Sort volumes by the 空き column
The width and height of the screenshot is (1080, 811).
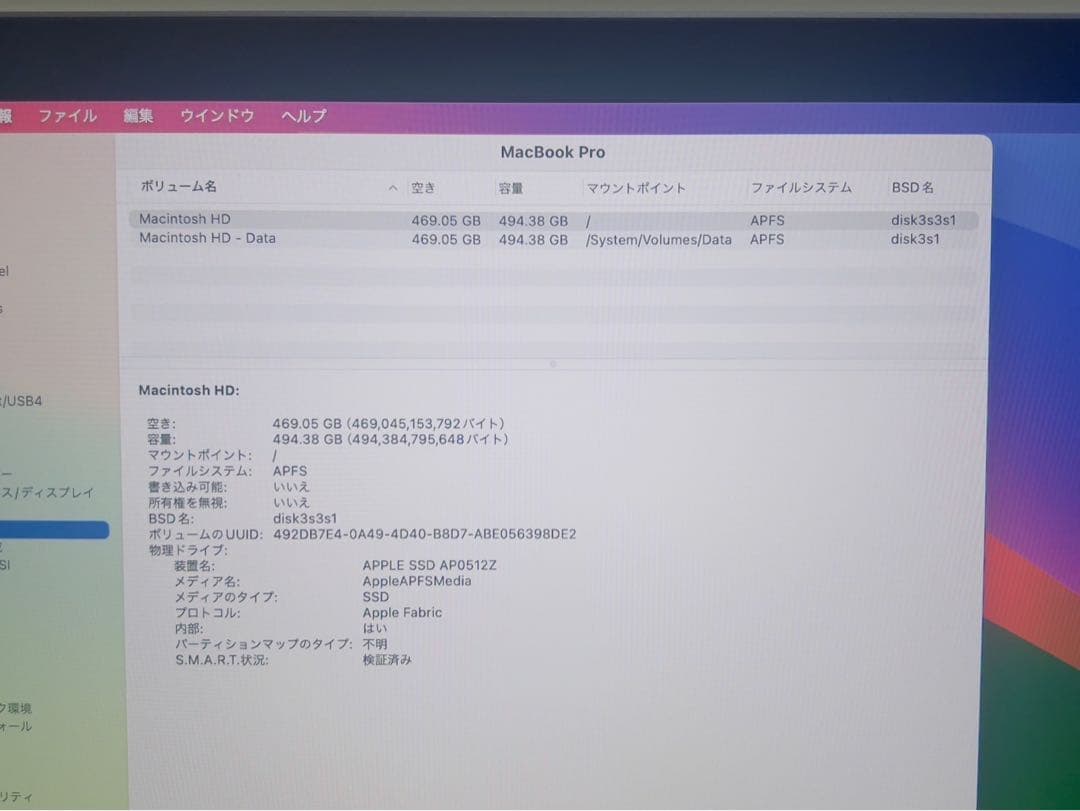pos(423,187)
